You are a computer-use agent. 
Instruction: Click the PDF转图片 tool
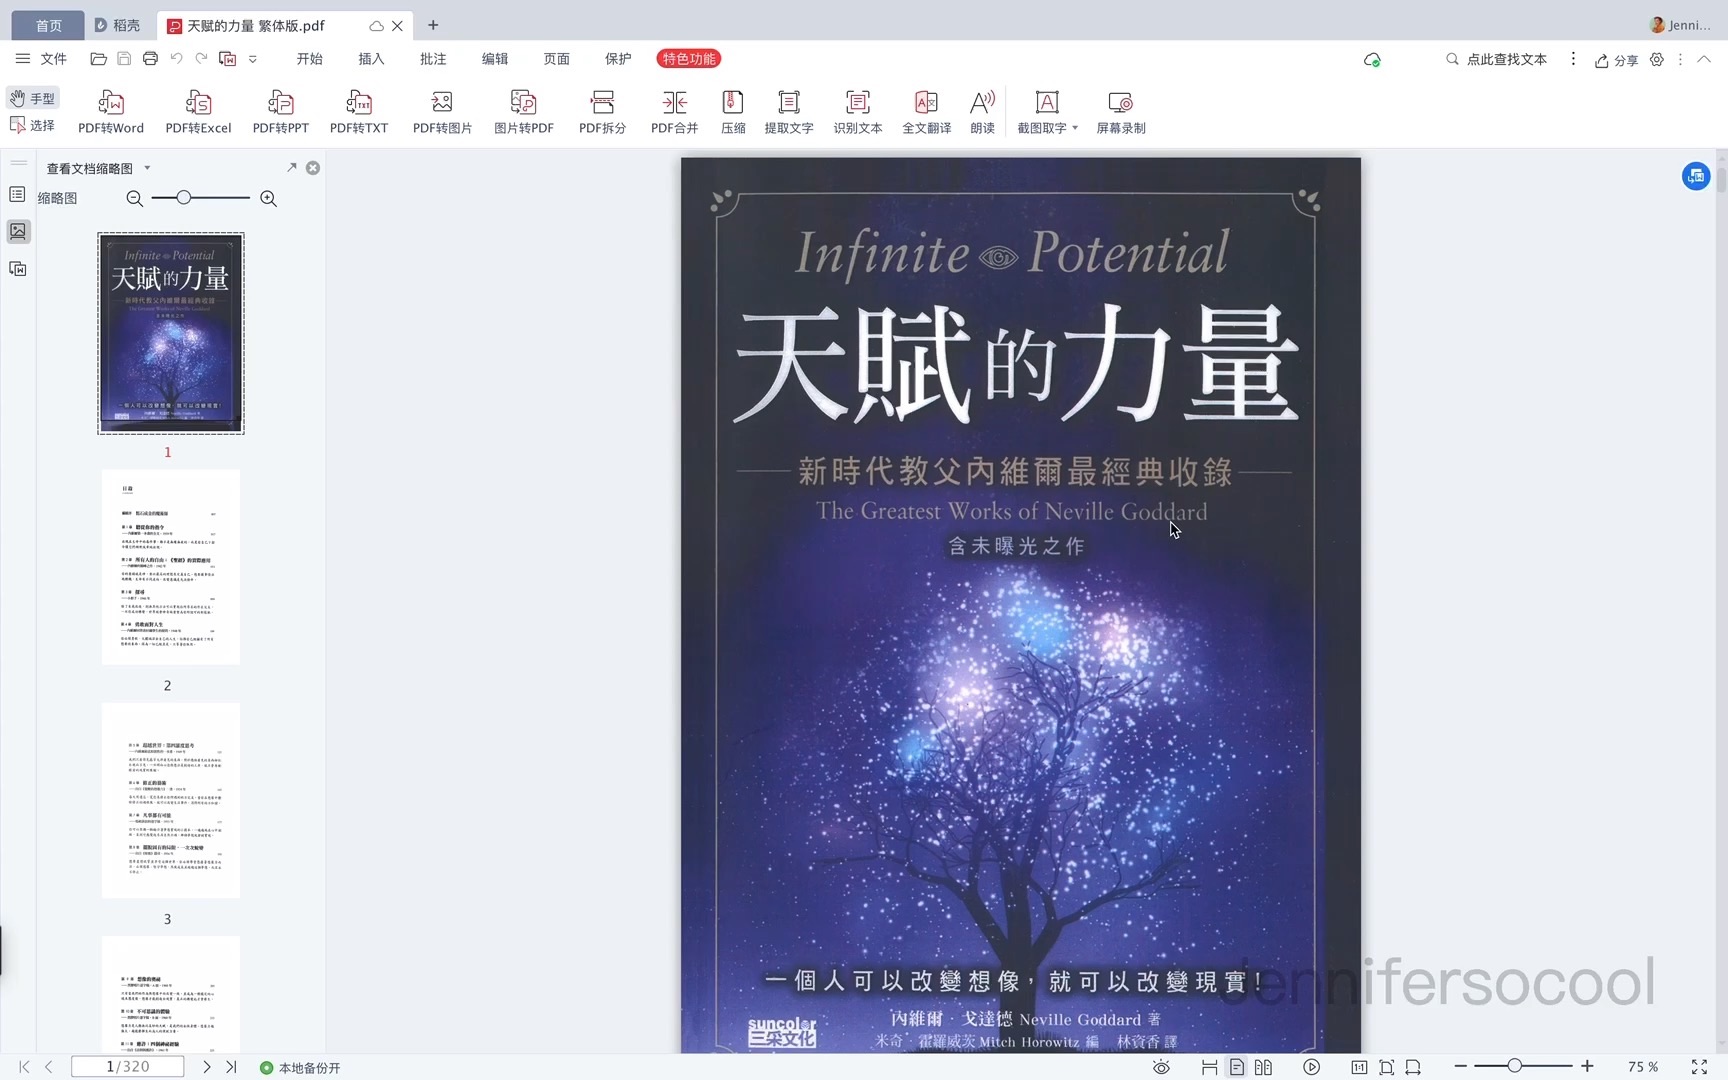point(442,112)
